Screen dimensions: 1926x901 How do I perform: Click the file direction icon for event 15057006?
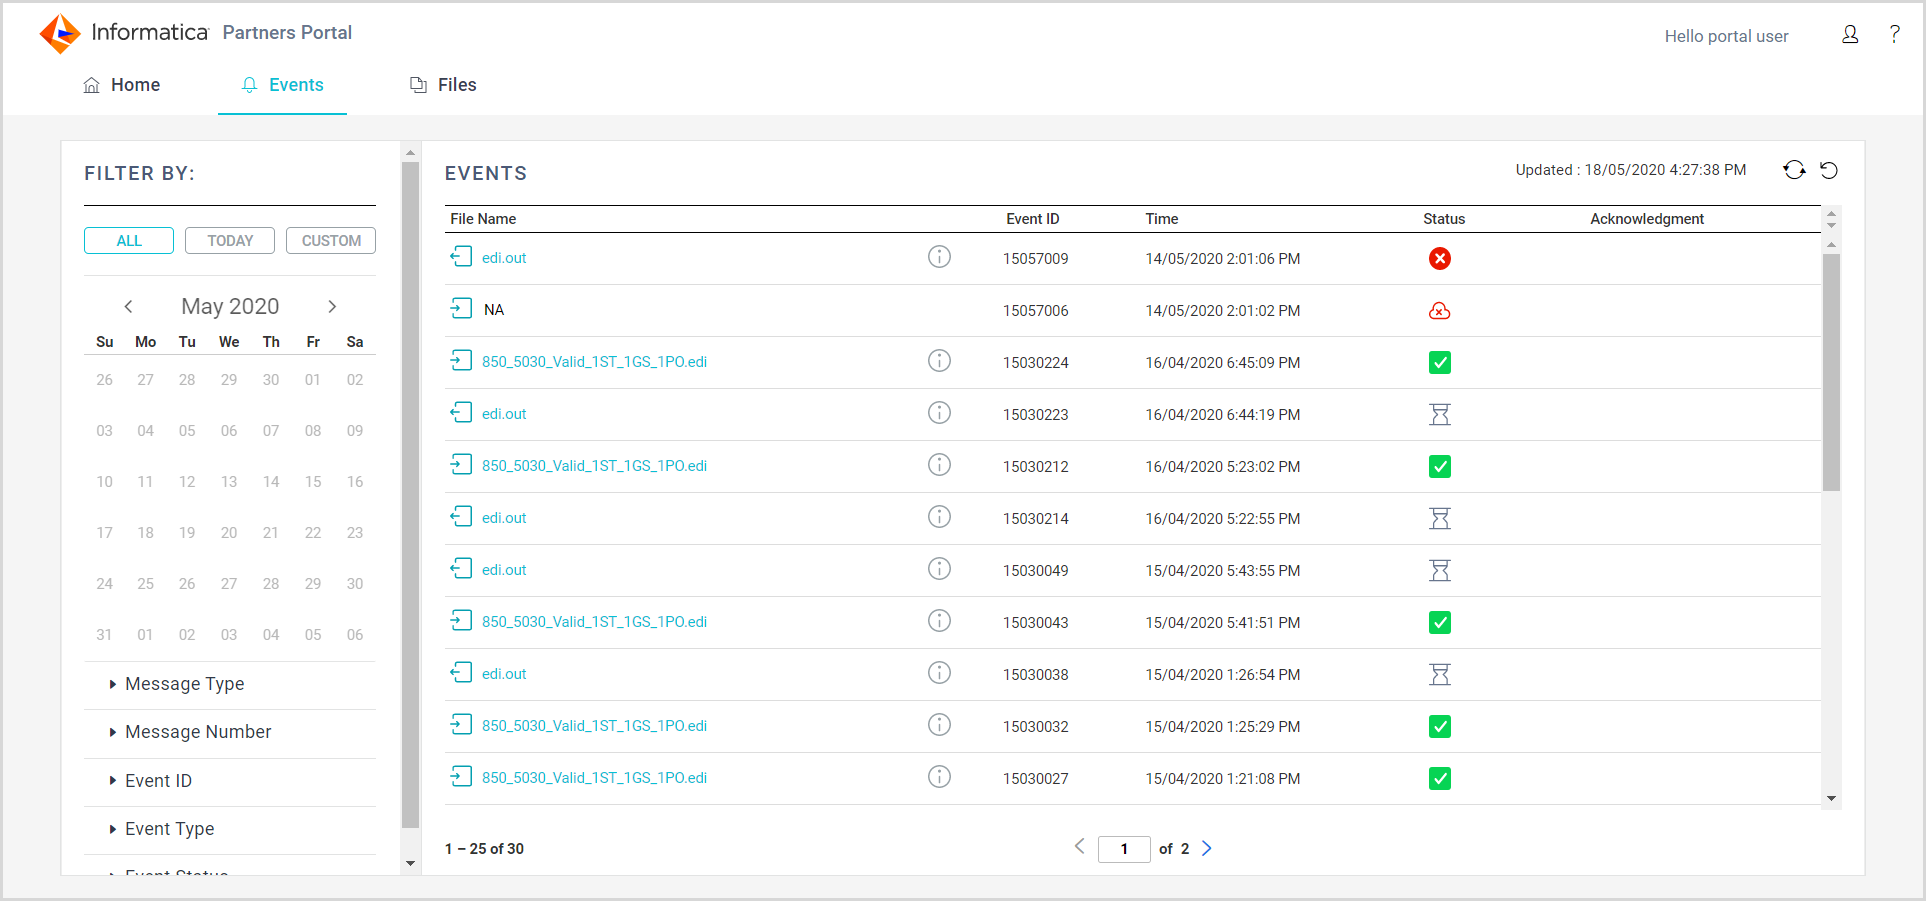[461, 309]
